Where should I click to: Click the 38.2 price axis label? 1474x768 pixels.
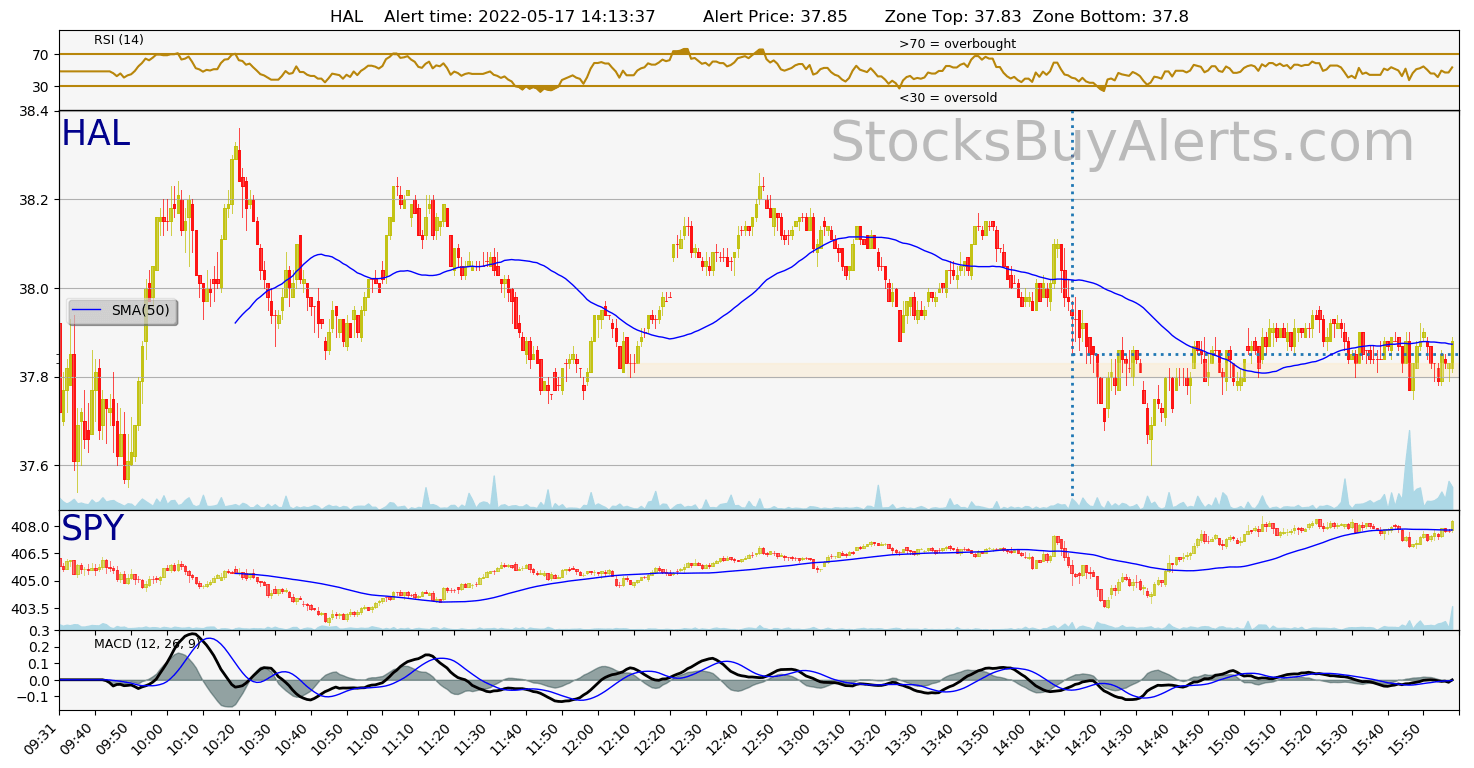pyautogui.click(x=33, y=200)
